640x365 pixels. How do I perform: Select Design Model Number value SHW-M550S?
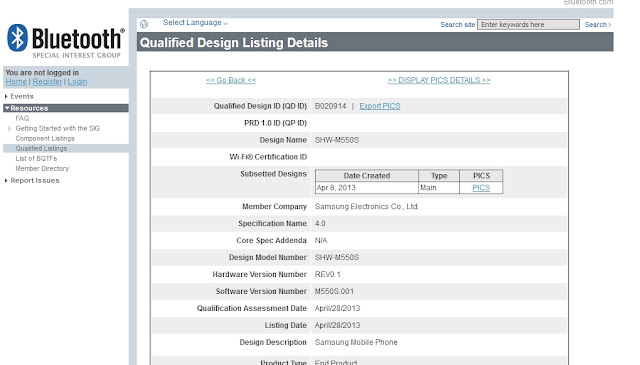click(337, 258)
